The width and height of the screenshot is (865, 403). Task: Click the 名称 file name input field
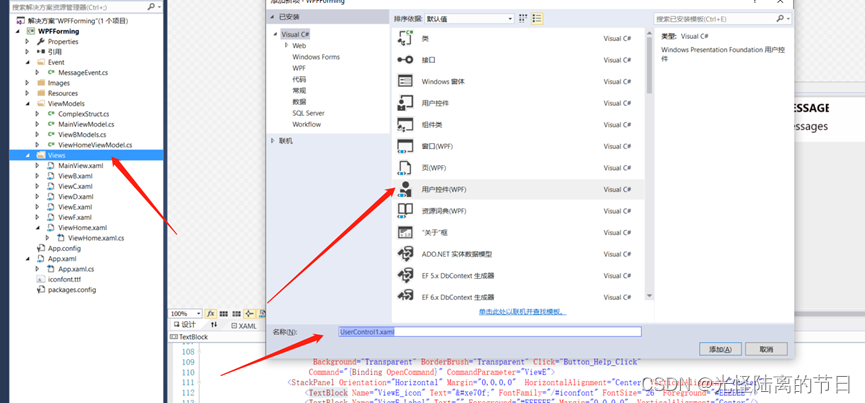pos(490,331)
